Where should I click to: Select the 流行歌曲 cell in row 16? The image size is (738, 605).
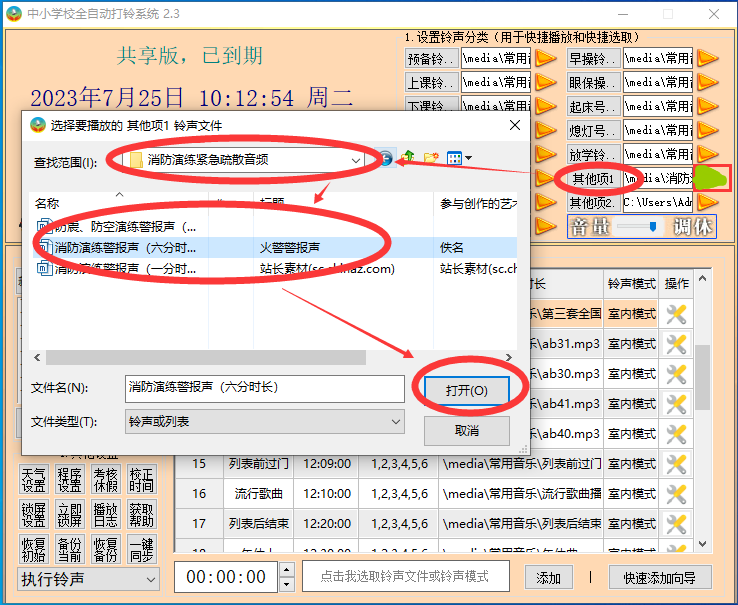tap(258, 494)
